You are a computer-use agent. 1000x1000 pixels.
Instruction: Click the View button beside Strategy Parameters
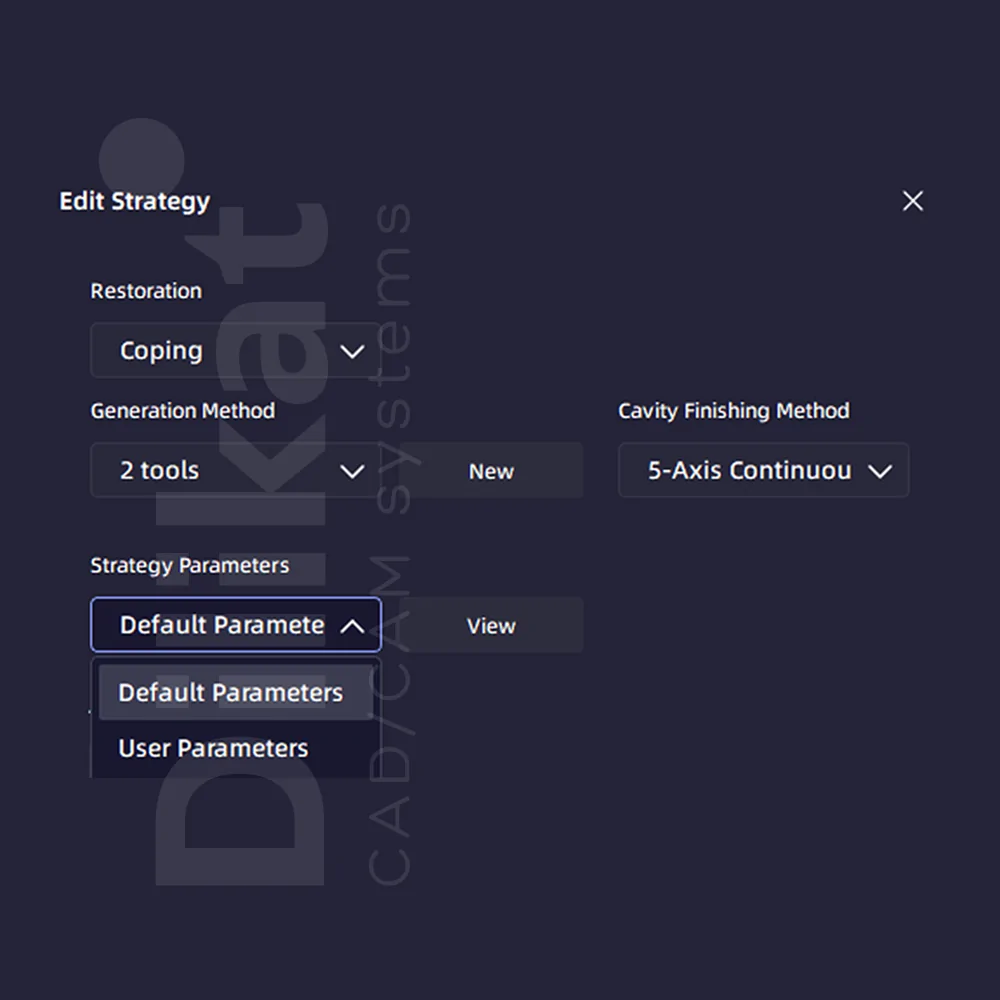tap(491, 626)
